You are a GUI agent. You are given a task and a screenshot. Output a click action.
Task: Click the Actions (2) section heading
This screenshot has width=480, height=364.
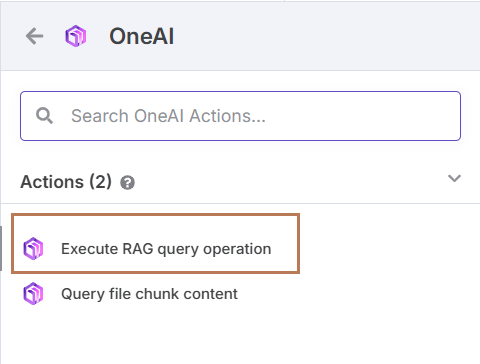[x=66, y=182]
